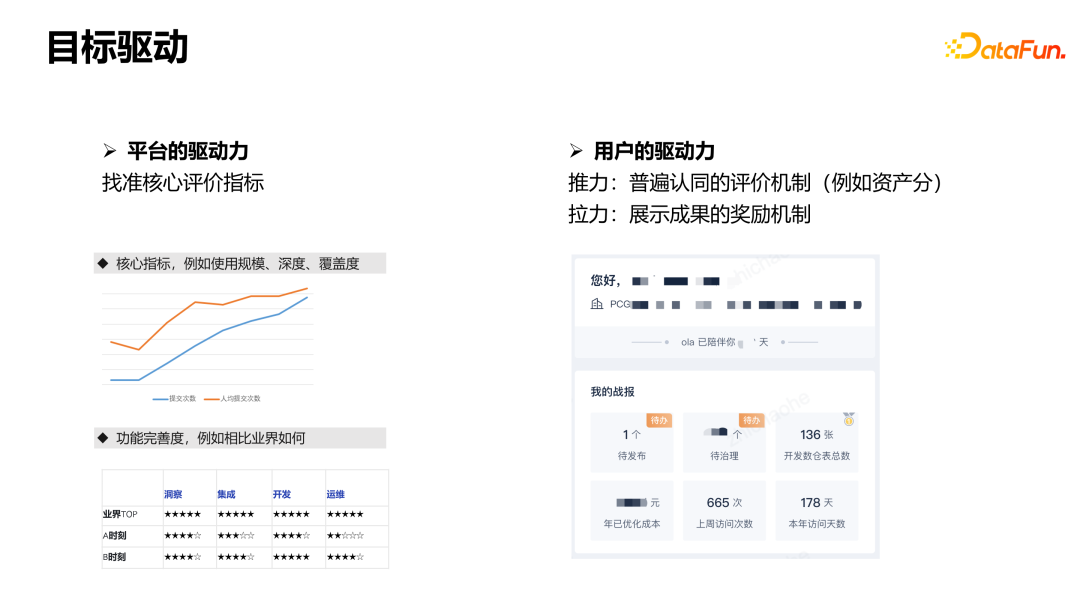
Task: Click the 待办 badge on the 待发布 card
Action: [659, 420]
